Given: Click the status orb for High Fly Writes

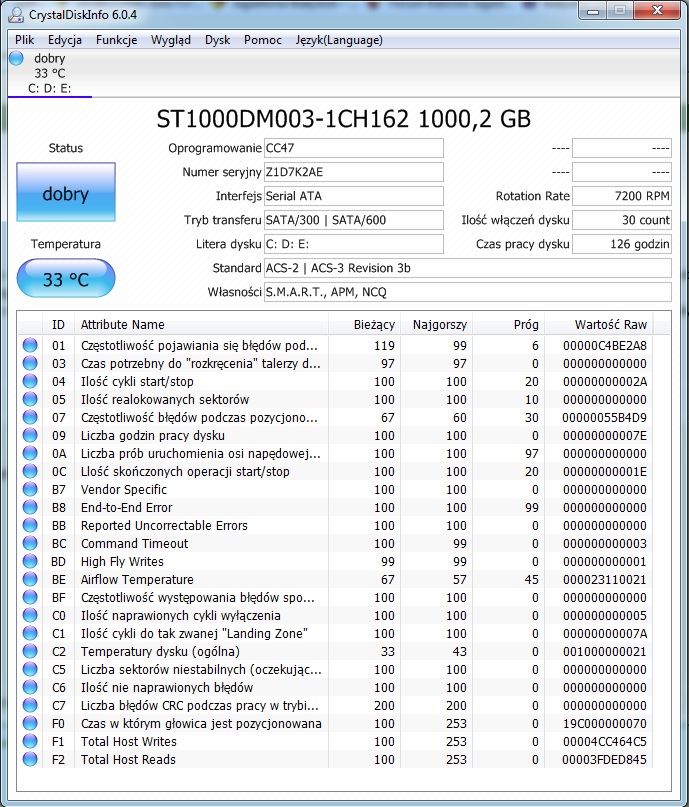Looking at the screenshot, I should pos(30,561).
